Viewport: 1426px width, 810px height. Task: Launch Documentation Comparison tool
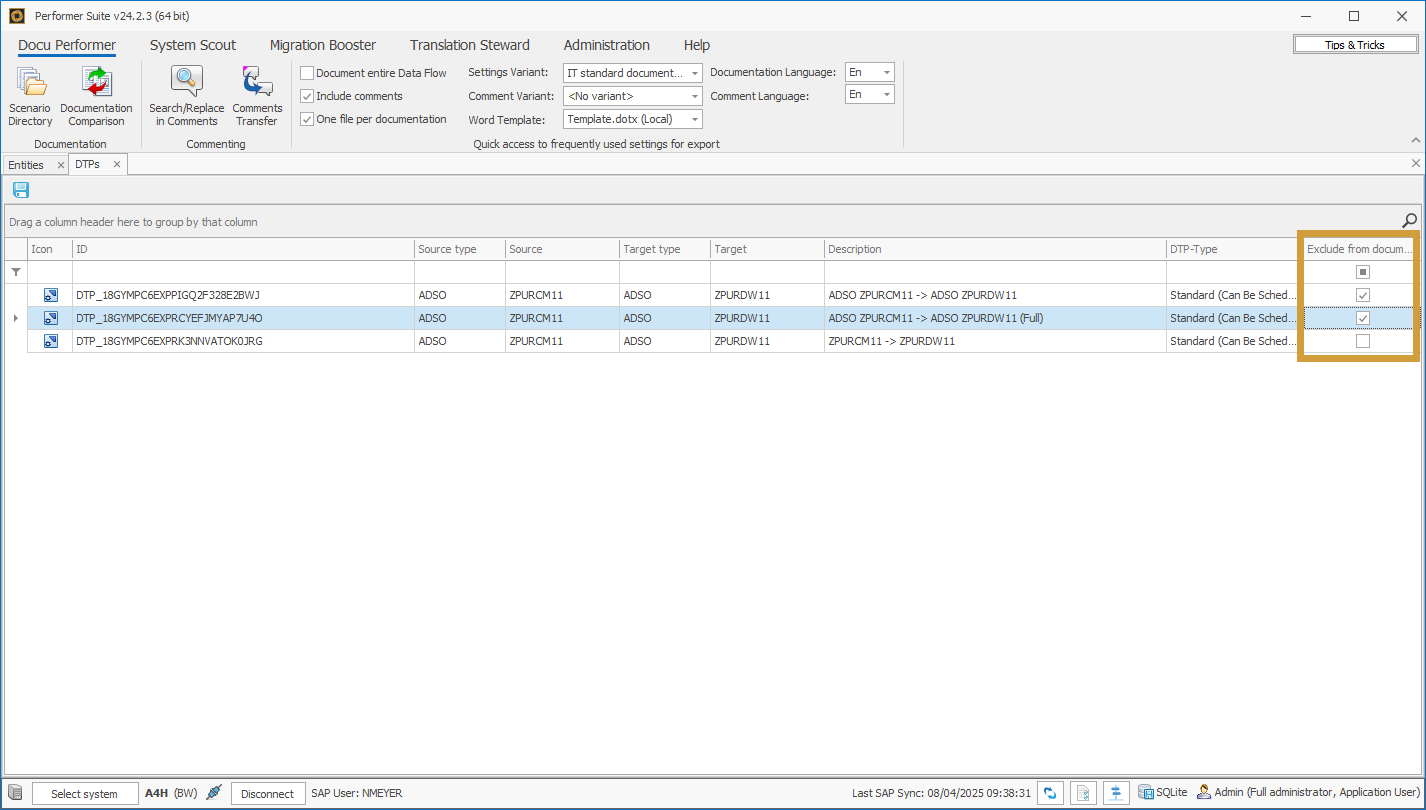click(96, 97)
